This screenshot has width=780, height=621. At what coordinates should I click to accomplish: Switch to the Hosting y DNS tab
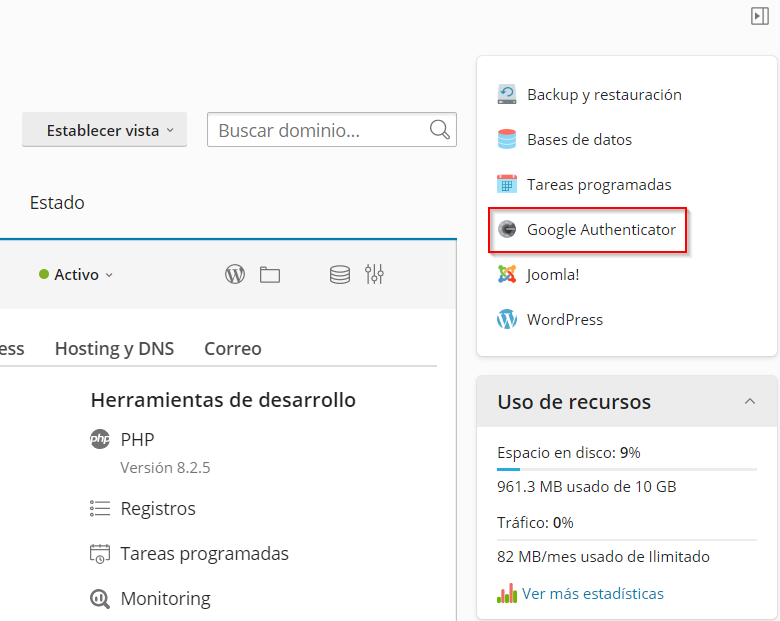click(114, 349)
